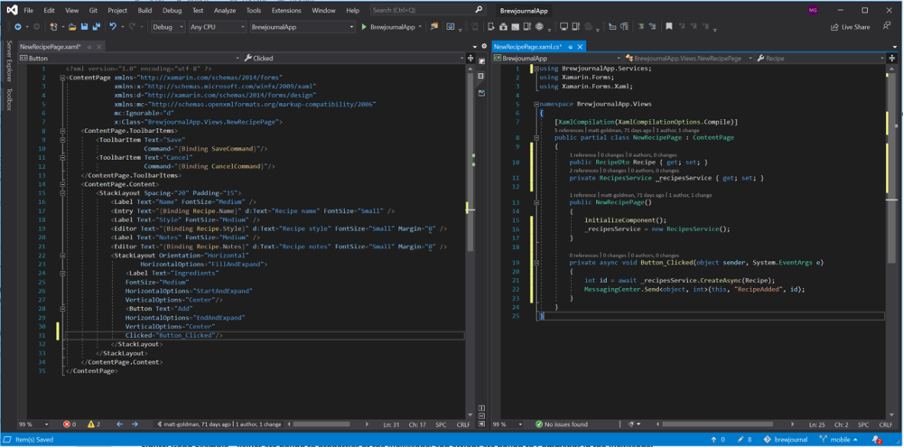This screenshot has height=448, width=904.
Task: Open the Button element dropdown in XAML editor
Action: pos(130,58)
